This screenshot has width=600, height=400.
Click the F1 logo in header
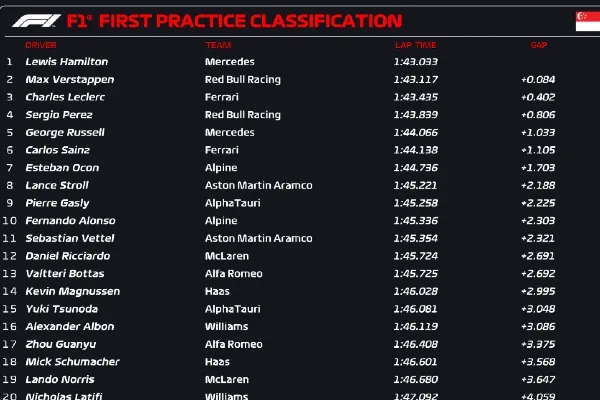click(x=28, y=20)
